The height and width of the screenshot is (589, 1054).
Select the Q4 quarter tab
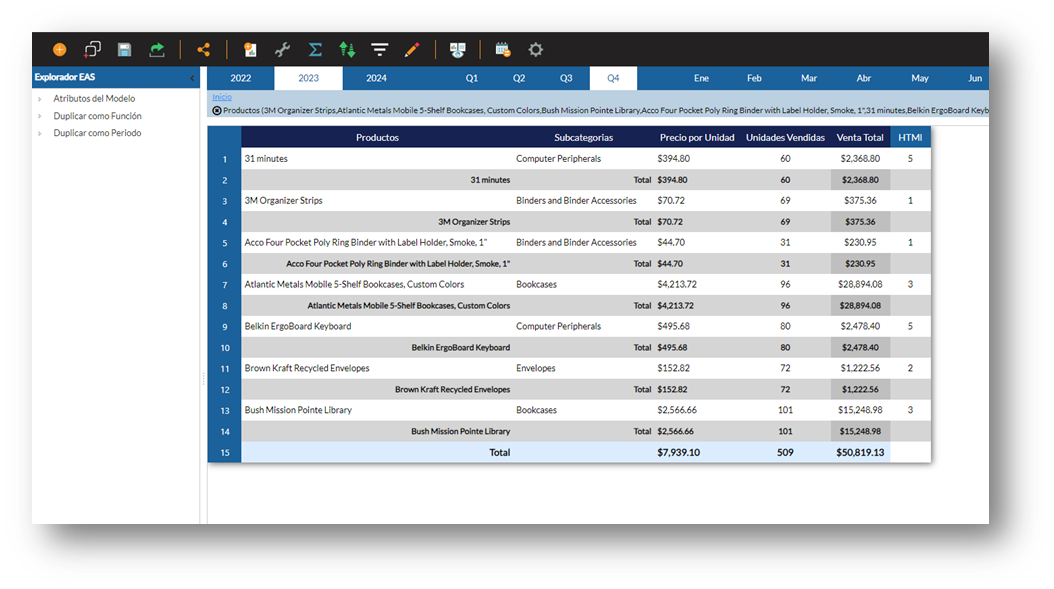(x=613, y=78)
